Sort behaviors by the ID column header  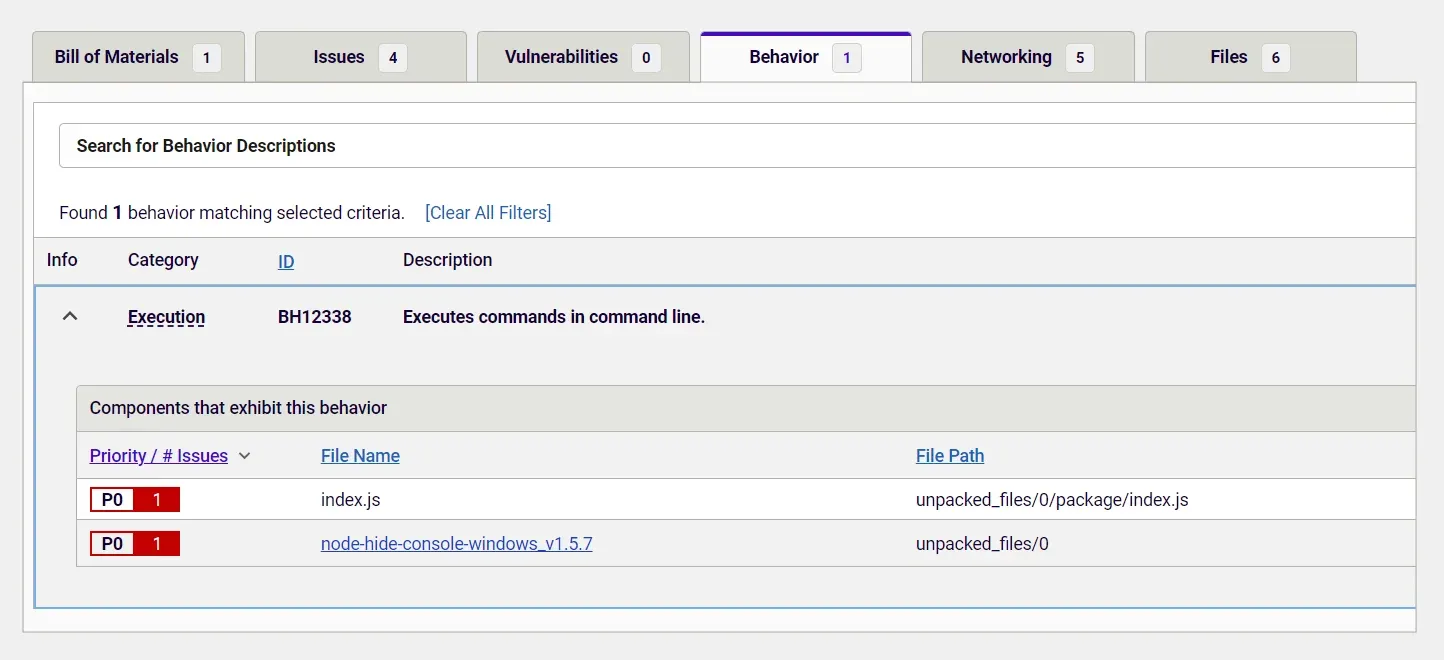tap(286, 261)
